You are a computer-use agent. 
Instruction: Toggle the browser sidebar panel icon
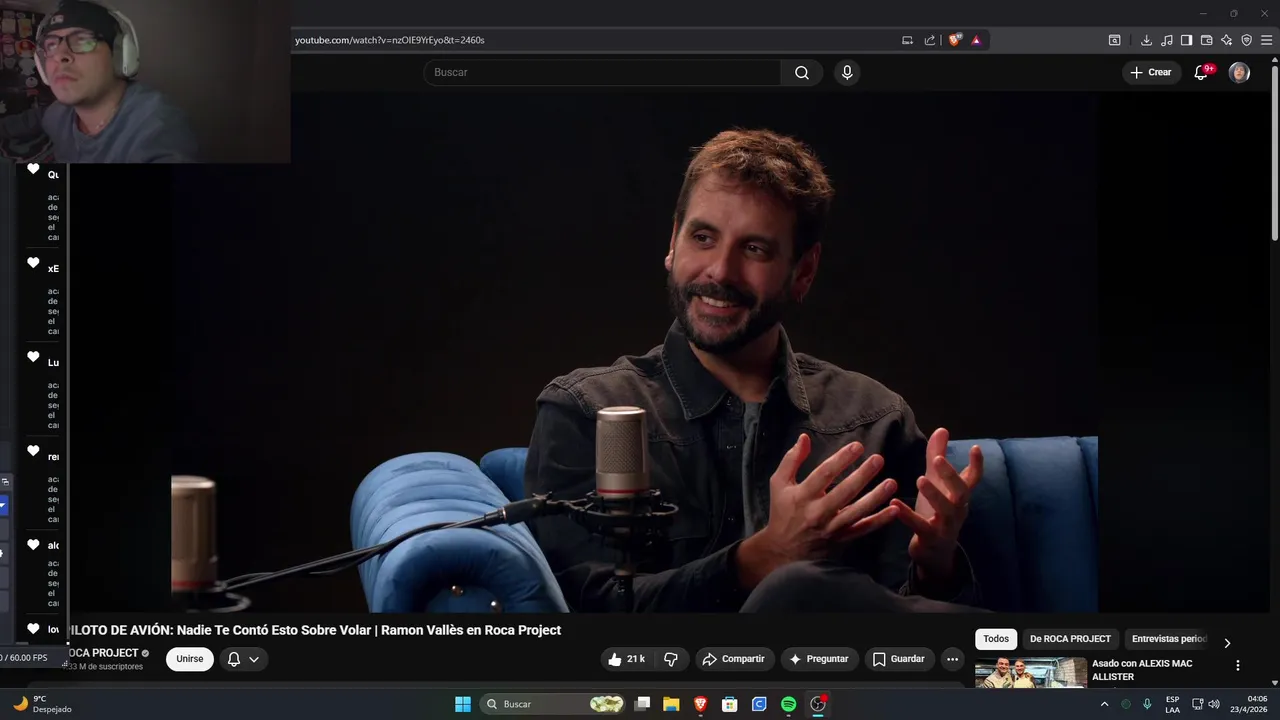[x=1186, y=40]
